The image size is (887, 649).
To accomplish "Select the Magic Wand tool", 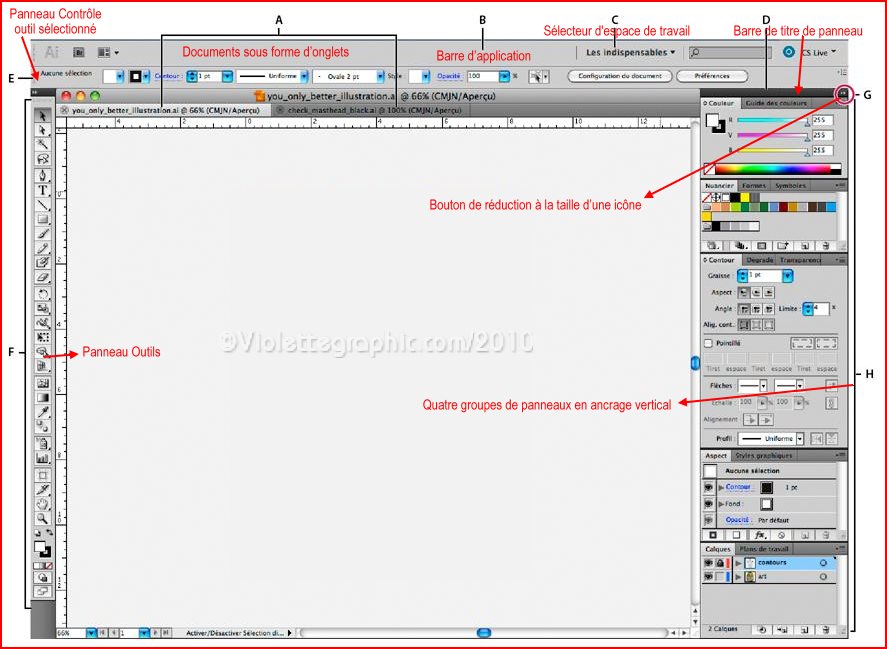I will [43, 144].
